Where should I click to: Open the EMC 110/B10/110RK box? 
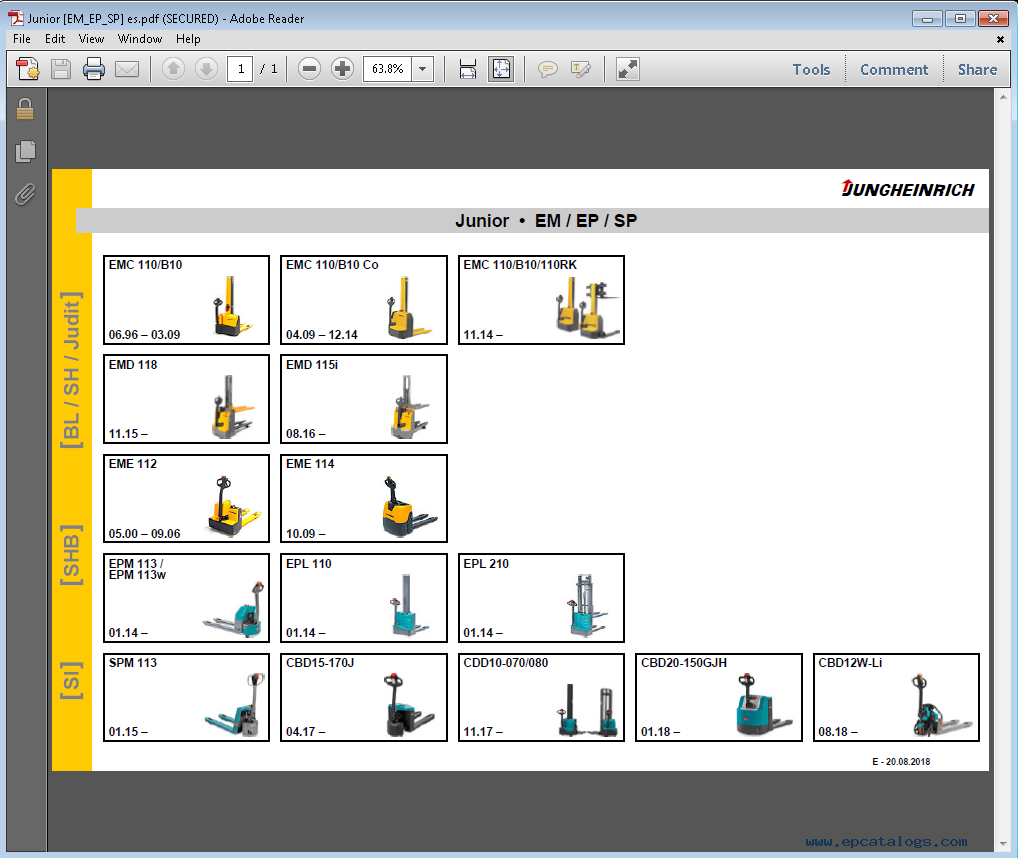click(x=541, y=300)
